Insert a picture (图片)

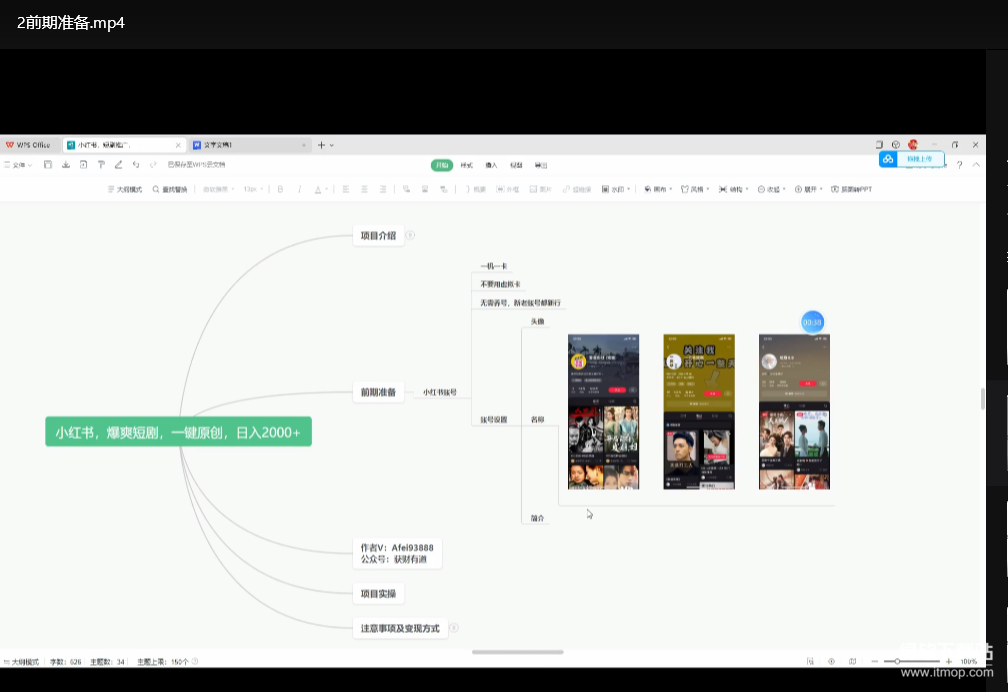(541, 189)
